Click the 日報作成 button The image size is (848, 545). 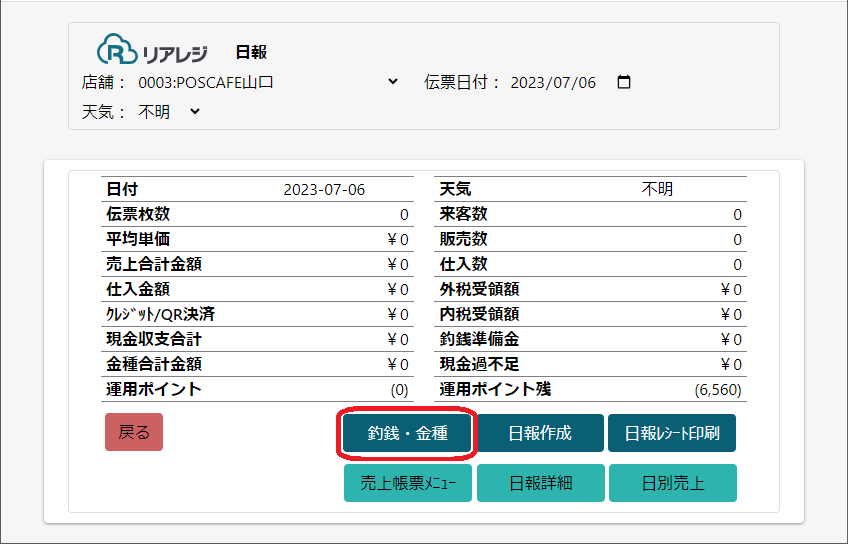[x=540, y=433]
